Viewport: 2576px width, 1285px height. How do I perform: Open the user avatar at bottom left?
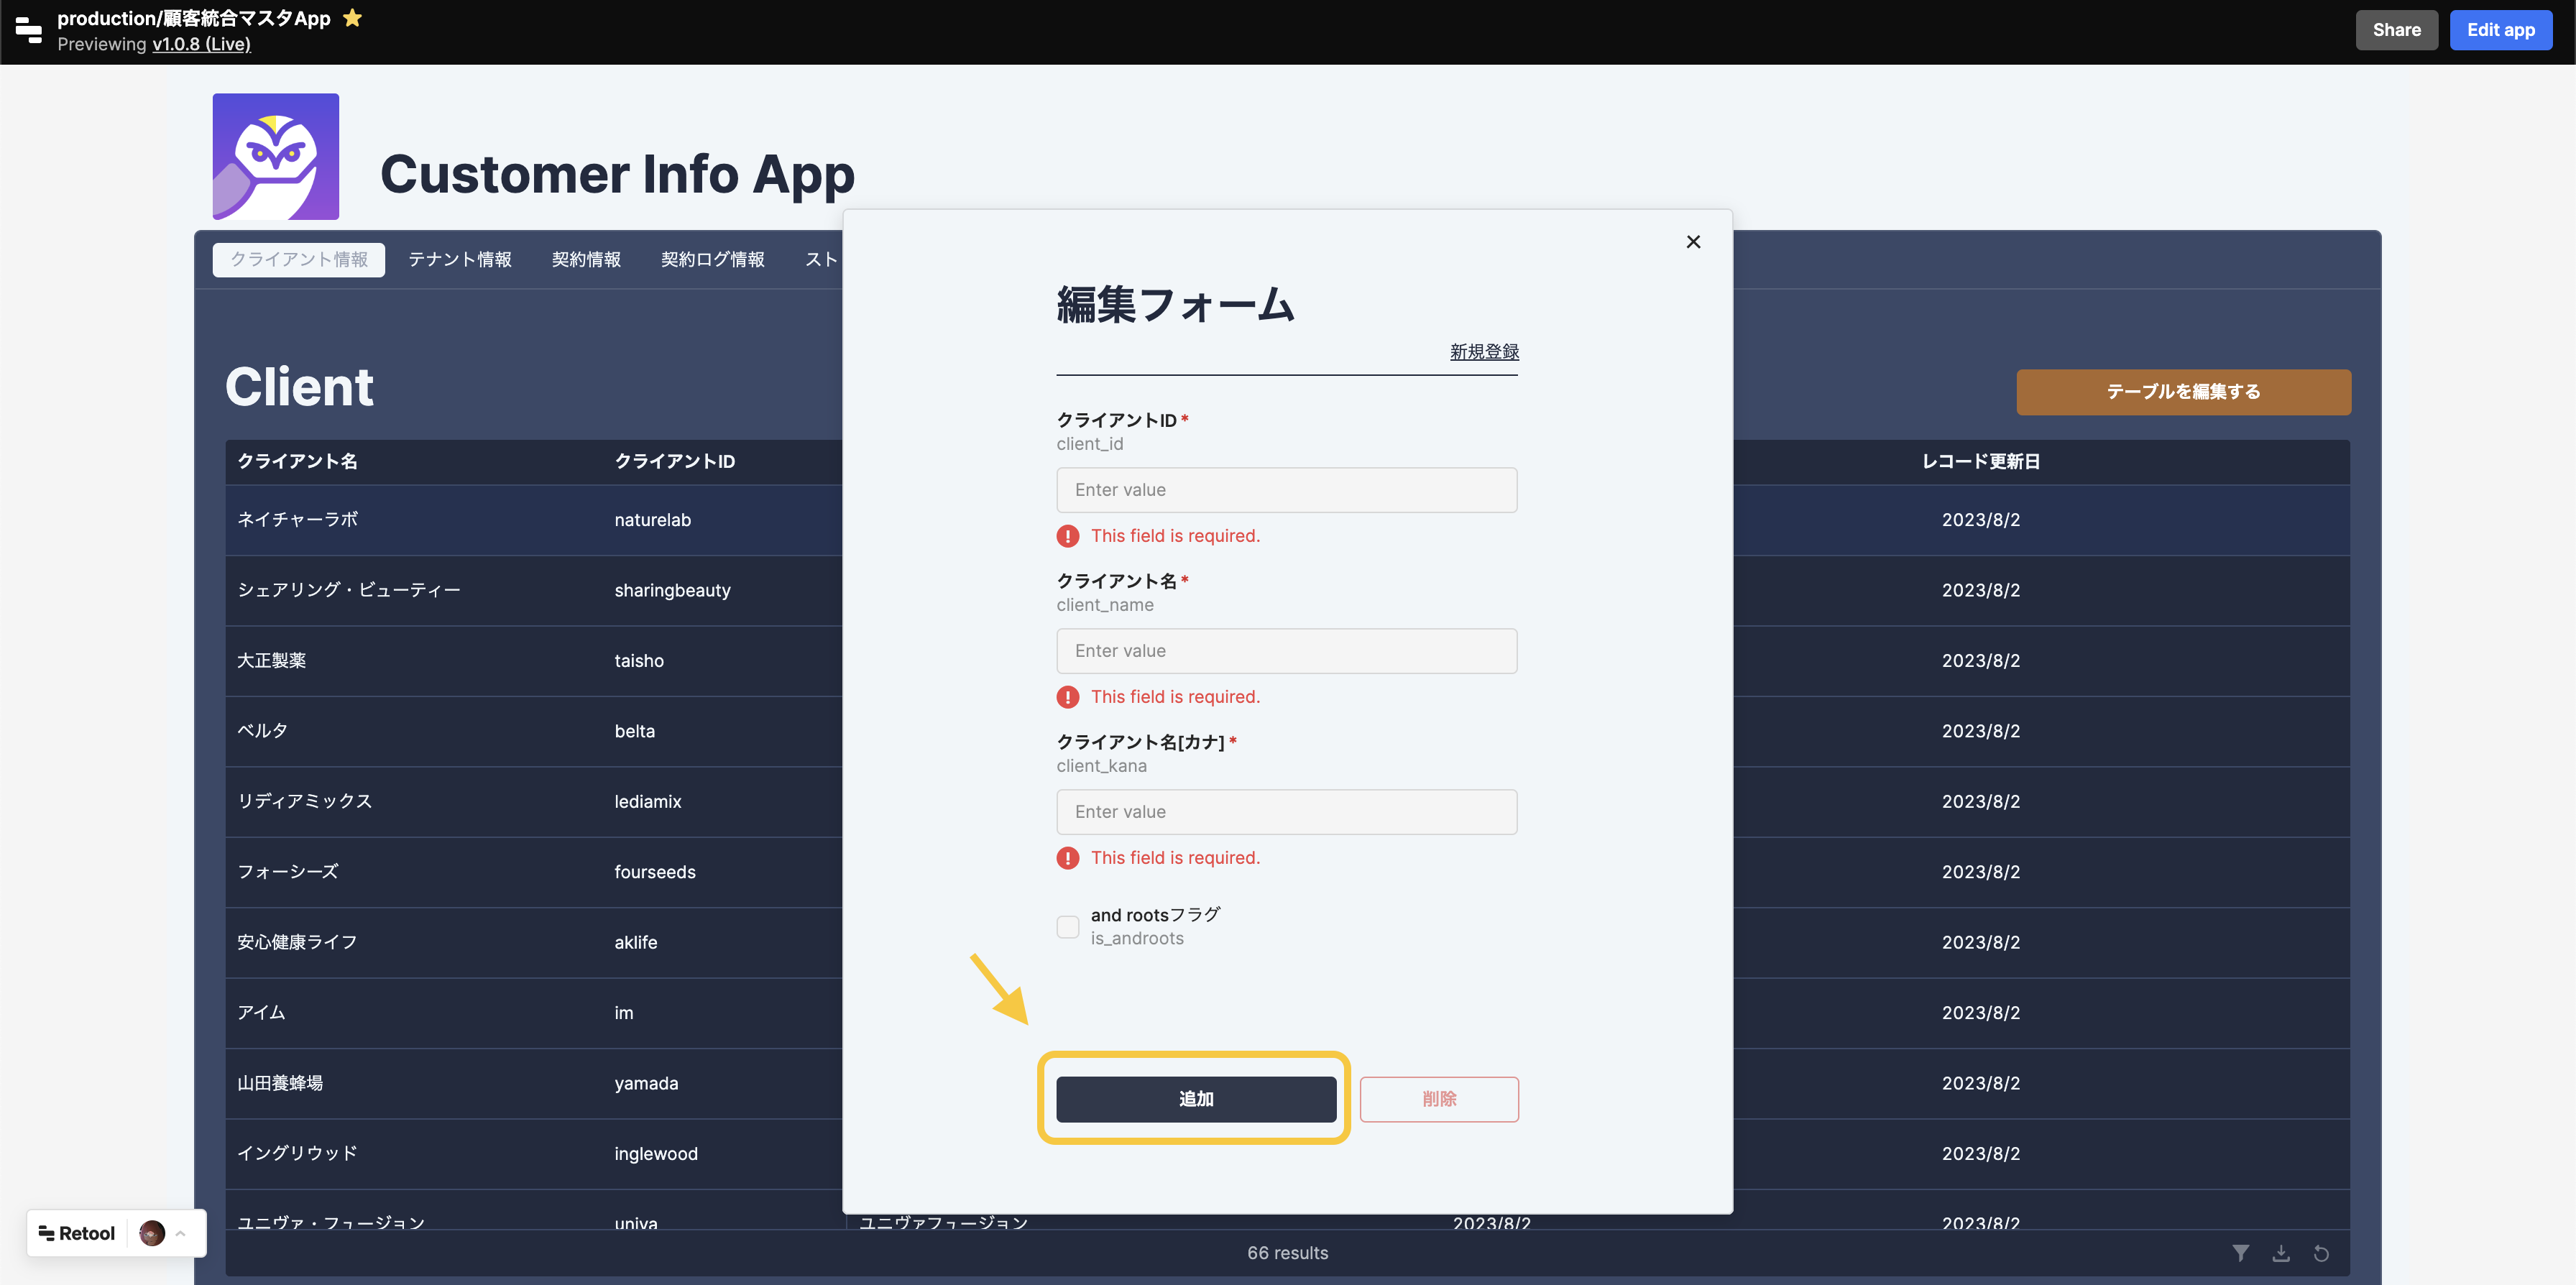151,1233
